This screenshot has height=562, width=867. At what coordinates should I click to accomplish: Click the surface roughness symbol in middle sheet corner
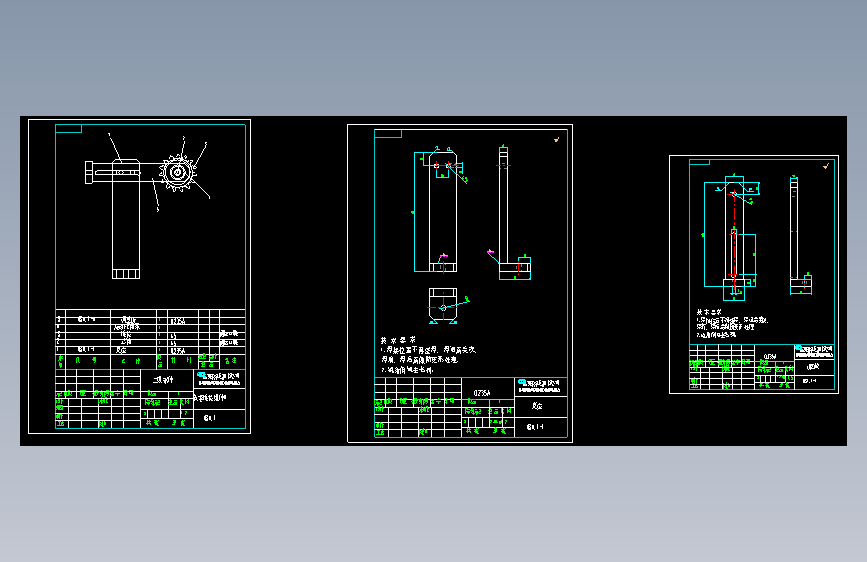[x=556, y=139]
